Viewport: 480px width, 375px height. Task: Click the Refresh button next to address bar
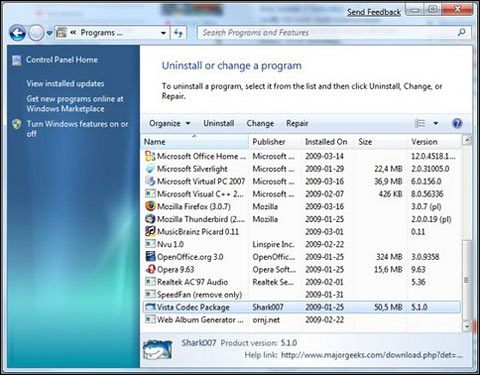(x=179, y=33)
